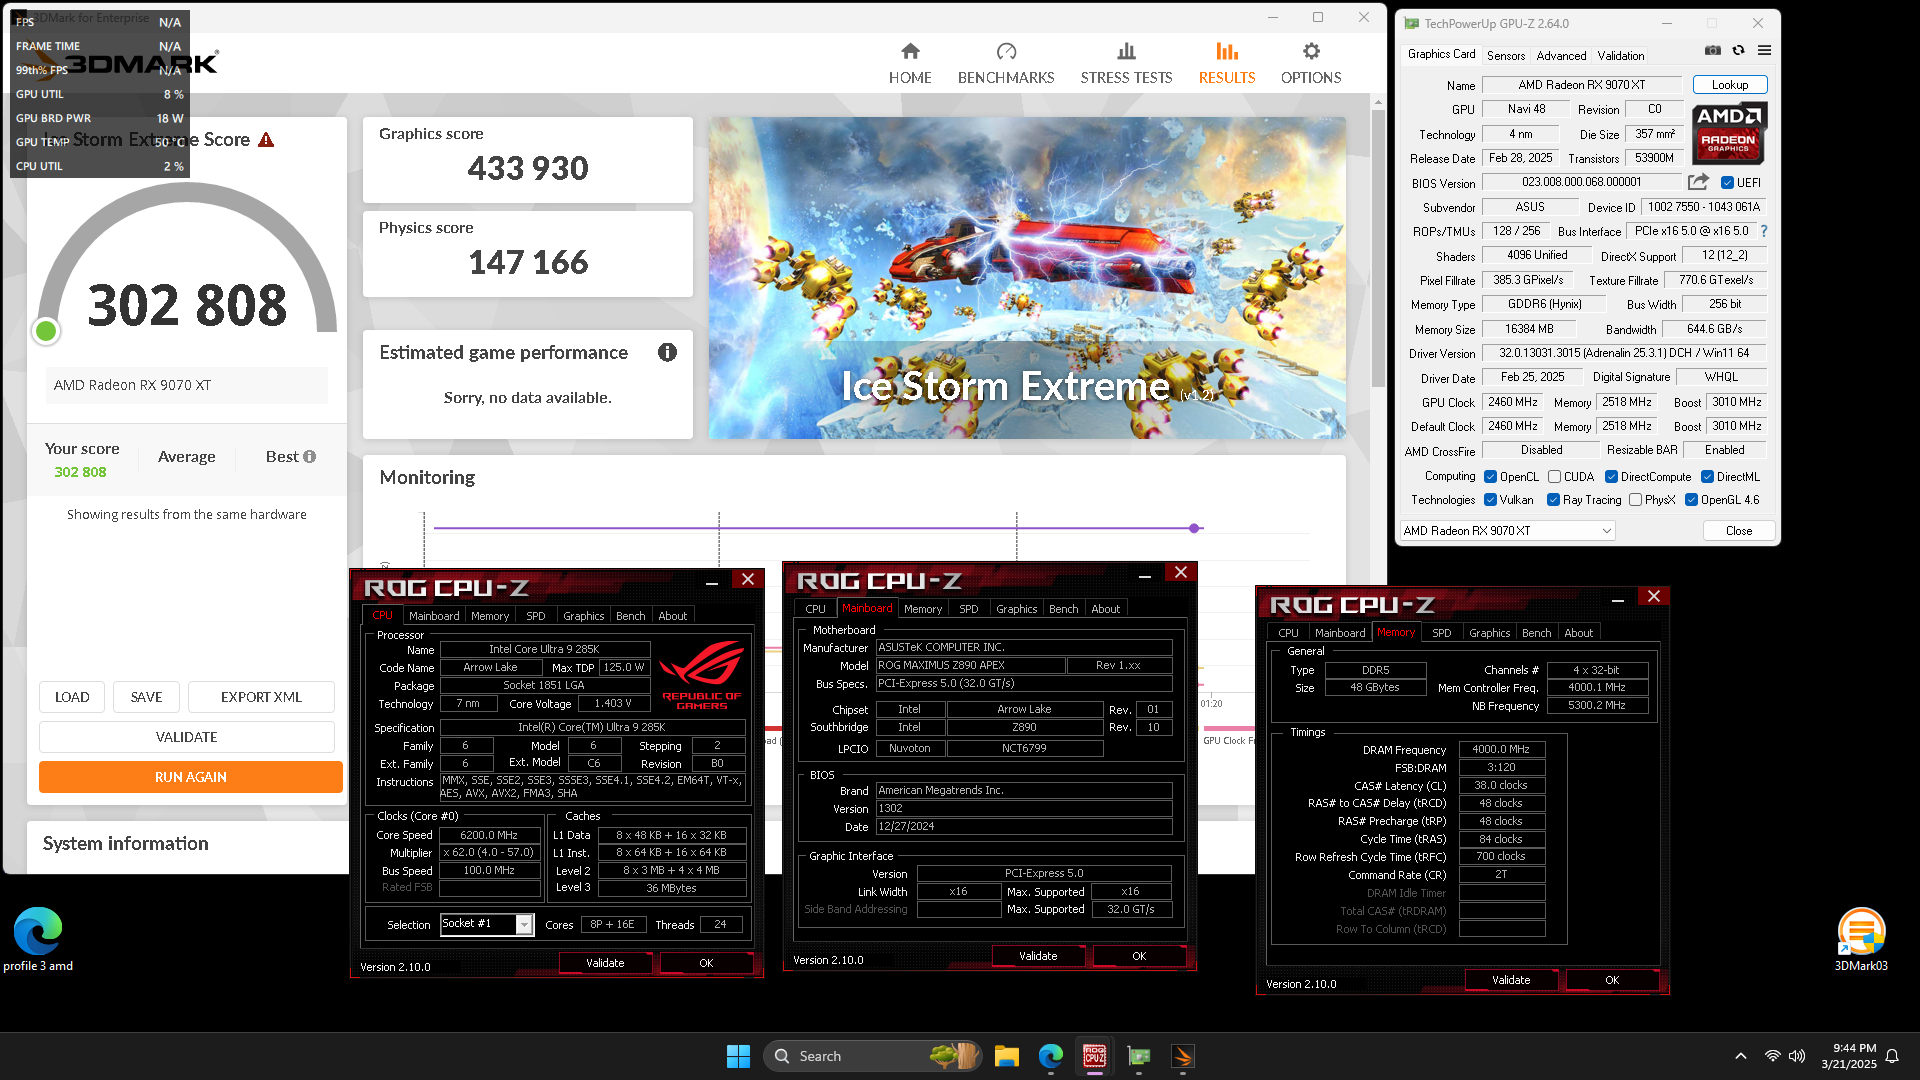
Task: Open 3DMark STRESS TESTS section
Action: pyautogui.click(x=1126, y=63)
